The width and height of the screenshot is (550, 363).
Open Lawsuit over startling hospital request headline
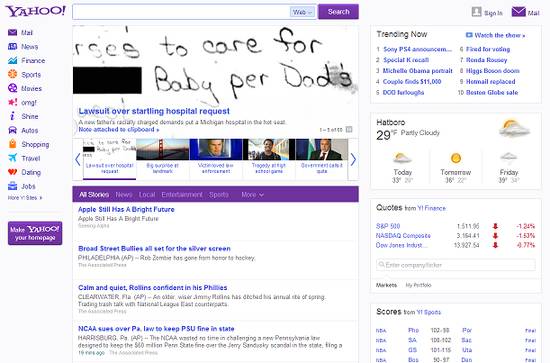tap(154, 111)
